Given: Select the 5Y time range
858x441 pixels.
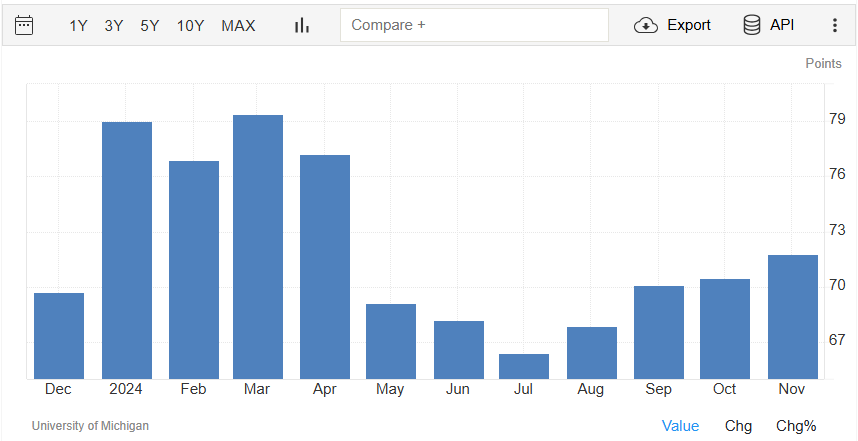Looking at the screenshot, I should [149, 26].
